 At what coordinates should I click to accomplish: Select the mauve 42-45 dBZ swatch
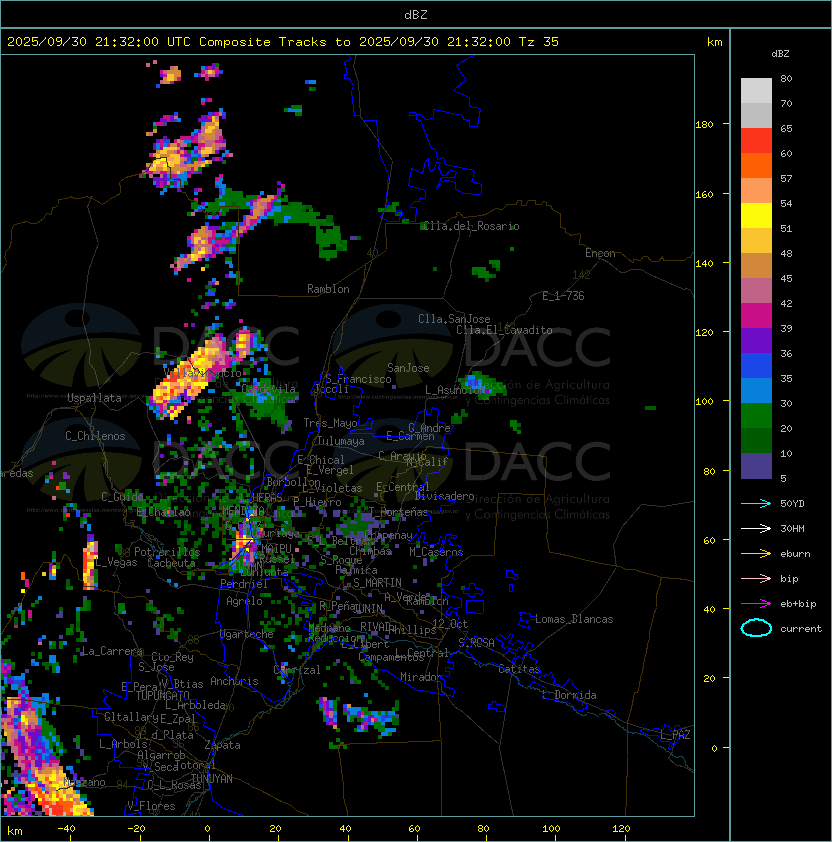pyautogui.click(x=756, y=291)
